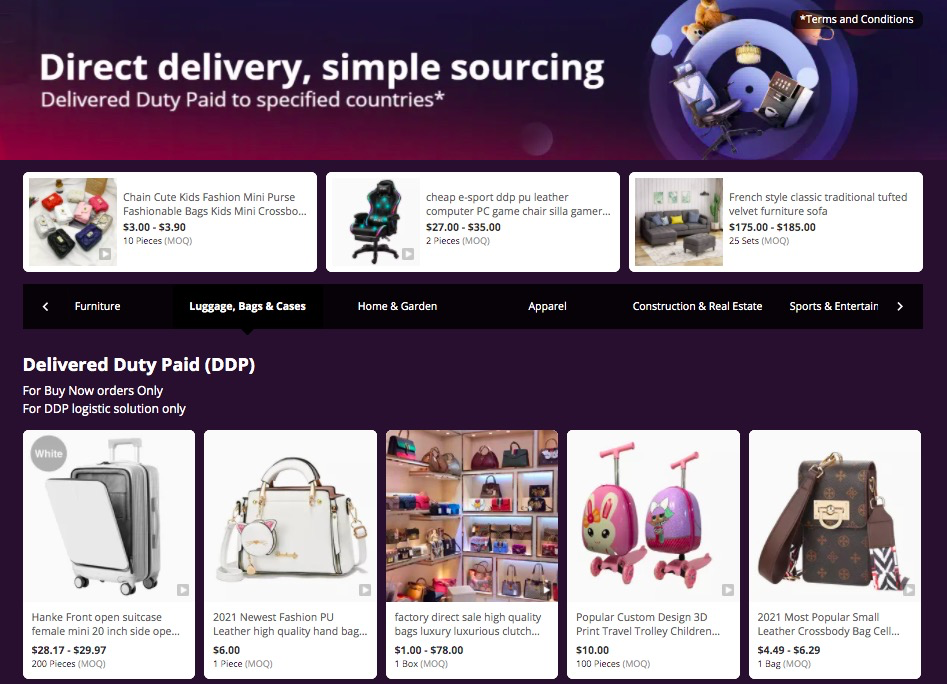Open Construction & Real Estate tab
The height and width of the screenshot is (684, 947).
(x=697, y=306)
